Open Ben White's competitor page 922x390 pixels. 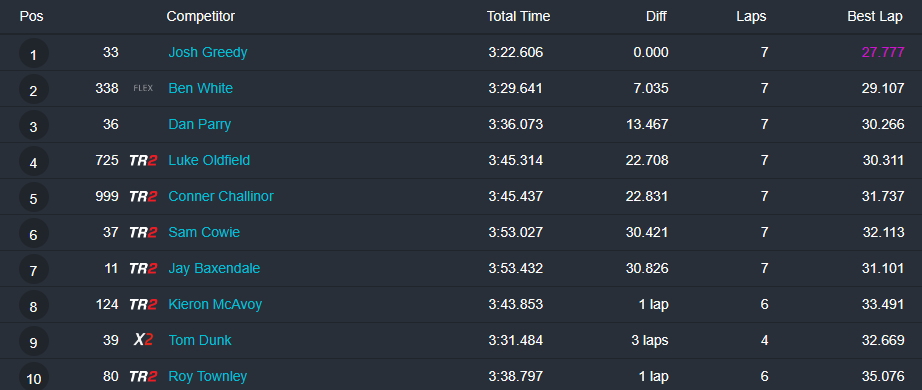[x=201, y=88]
